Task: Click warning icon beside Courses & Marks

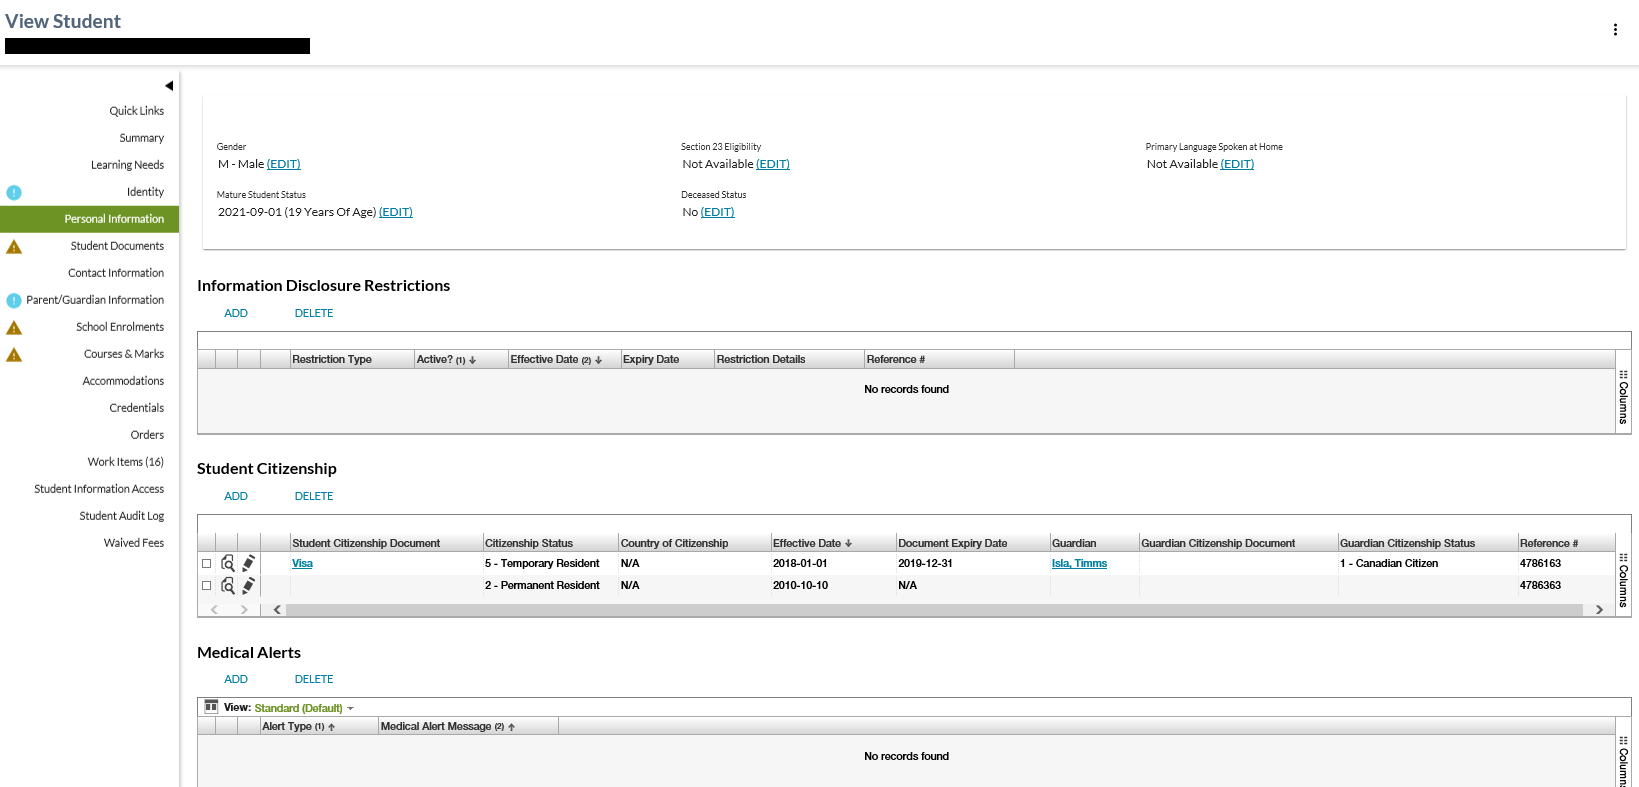Action: [14, 355]
